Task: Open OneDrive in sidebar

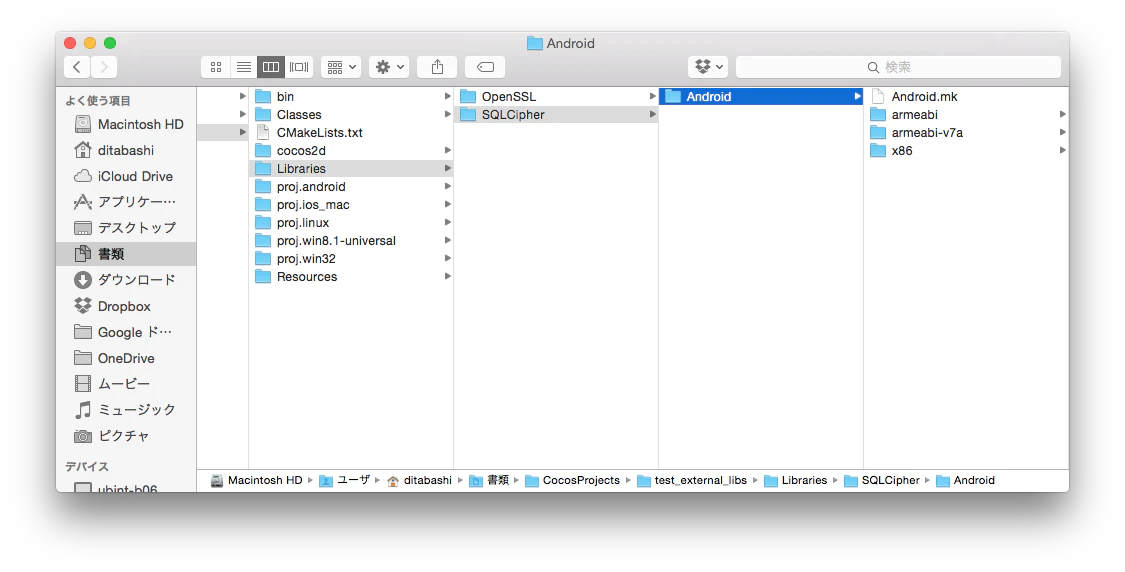Action: pyautogui.click(x=126, y=358)
